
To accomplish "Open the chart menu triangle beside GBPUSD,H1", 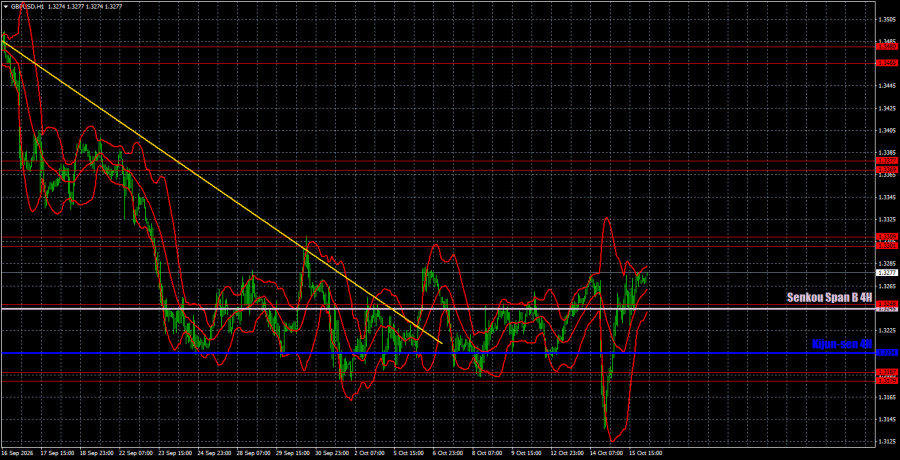I will pyautogui.click(x=6, y=6).
